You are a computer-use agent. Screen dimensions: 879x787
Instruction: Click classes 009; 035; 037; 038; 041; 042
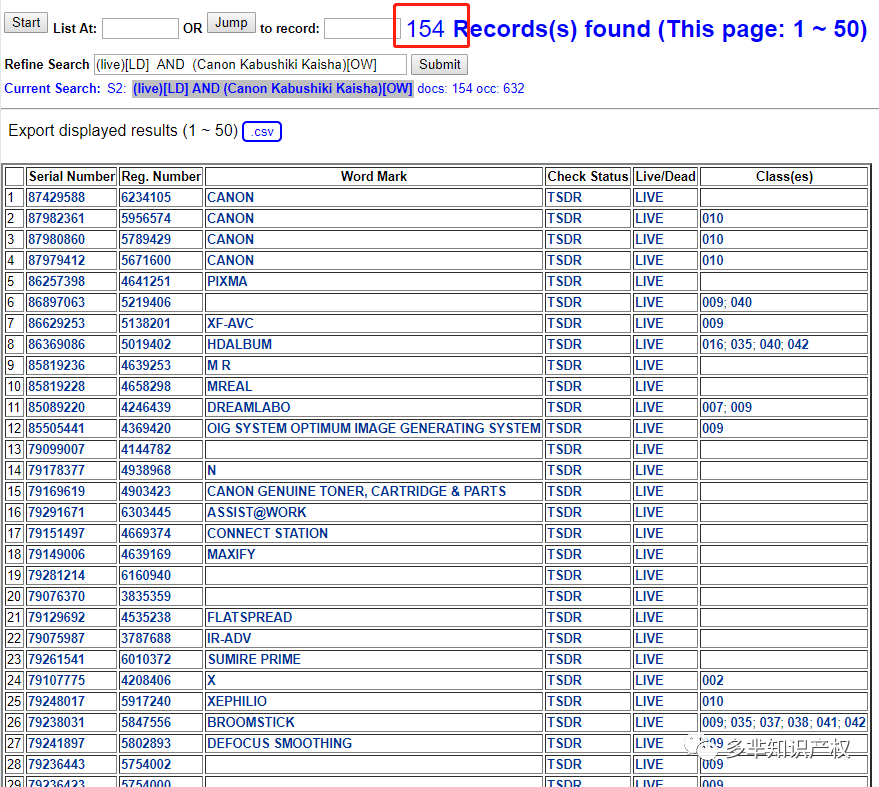tap(784, 723)
